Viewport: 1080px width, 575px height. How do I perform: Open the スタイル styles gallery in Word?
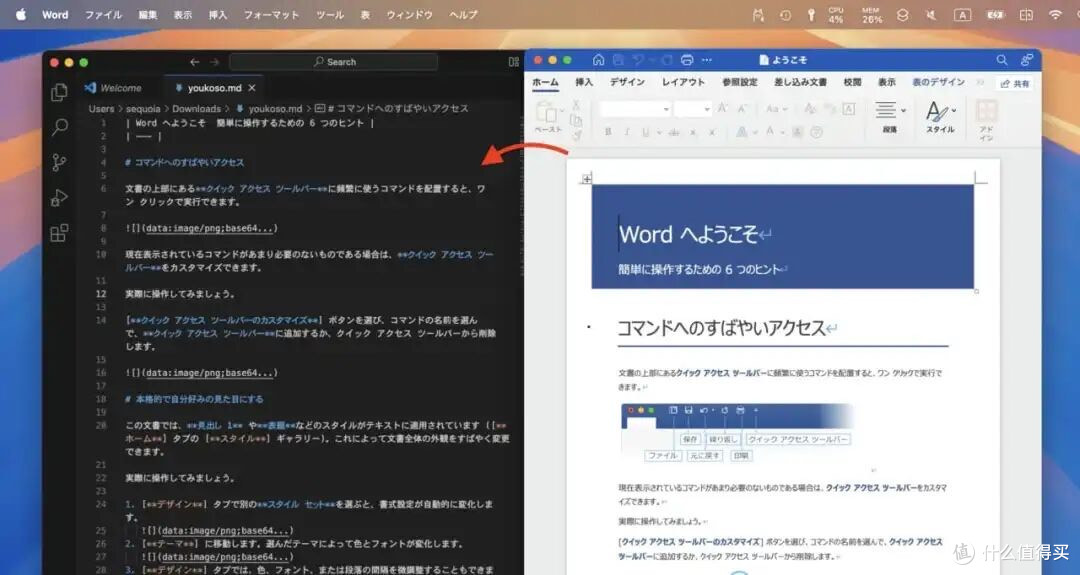[941, 117]
